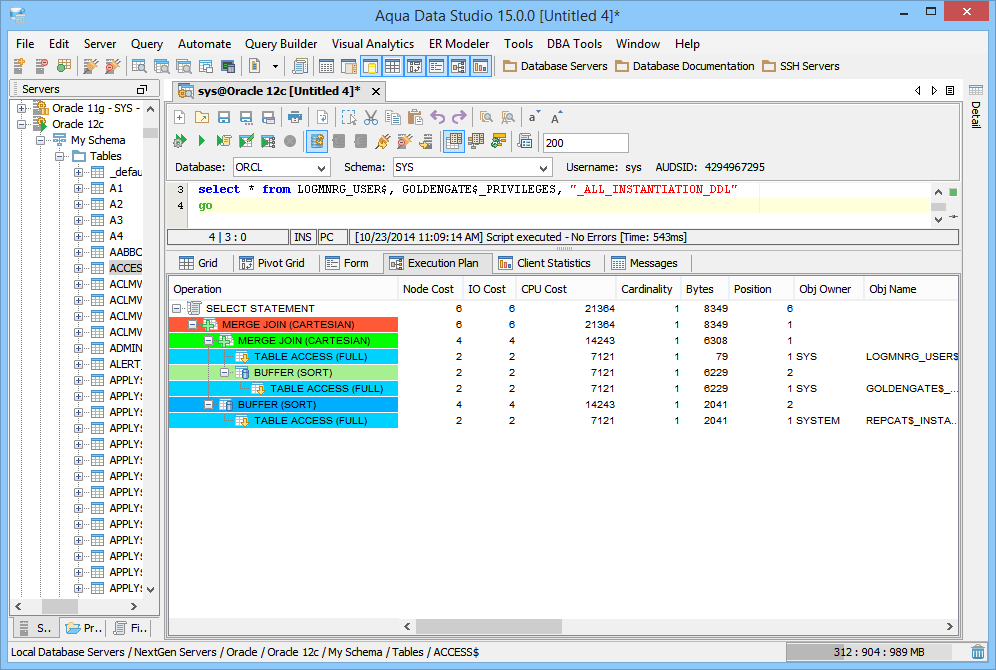Open the Database ORCL dropdown
The image size is (996, 670).
pos(321,168)
